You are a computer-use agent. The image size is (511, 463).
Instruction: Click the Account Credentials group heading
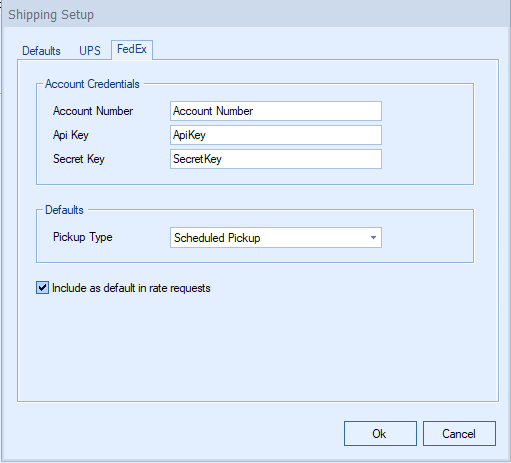click(x=92, y=84)
